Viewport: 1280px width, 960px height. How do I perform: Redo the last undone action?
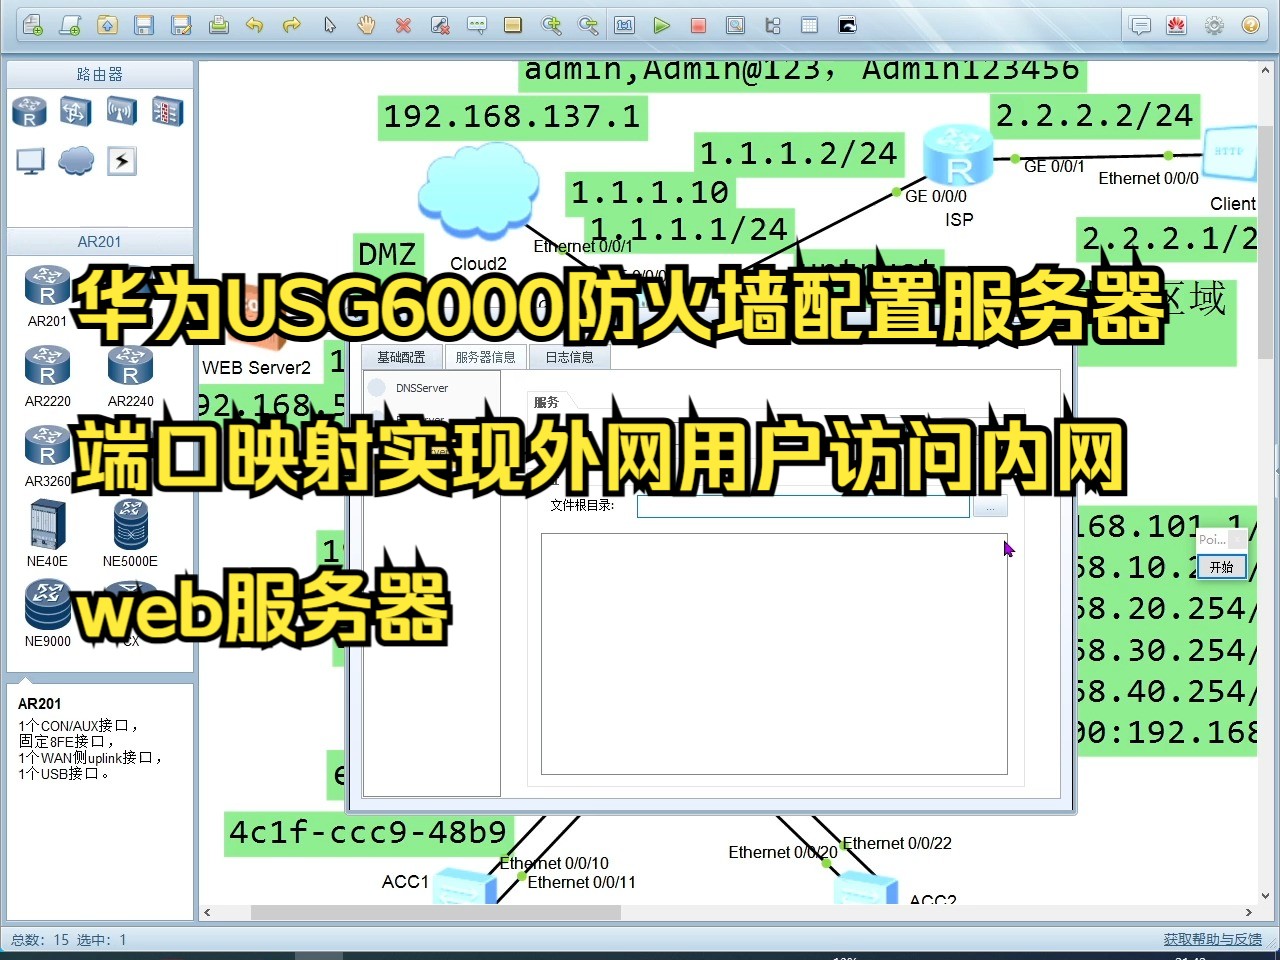(292, 25)
